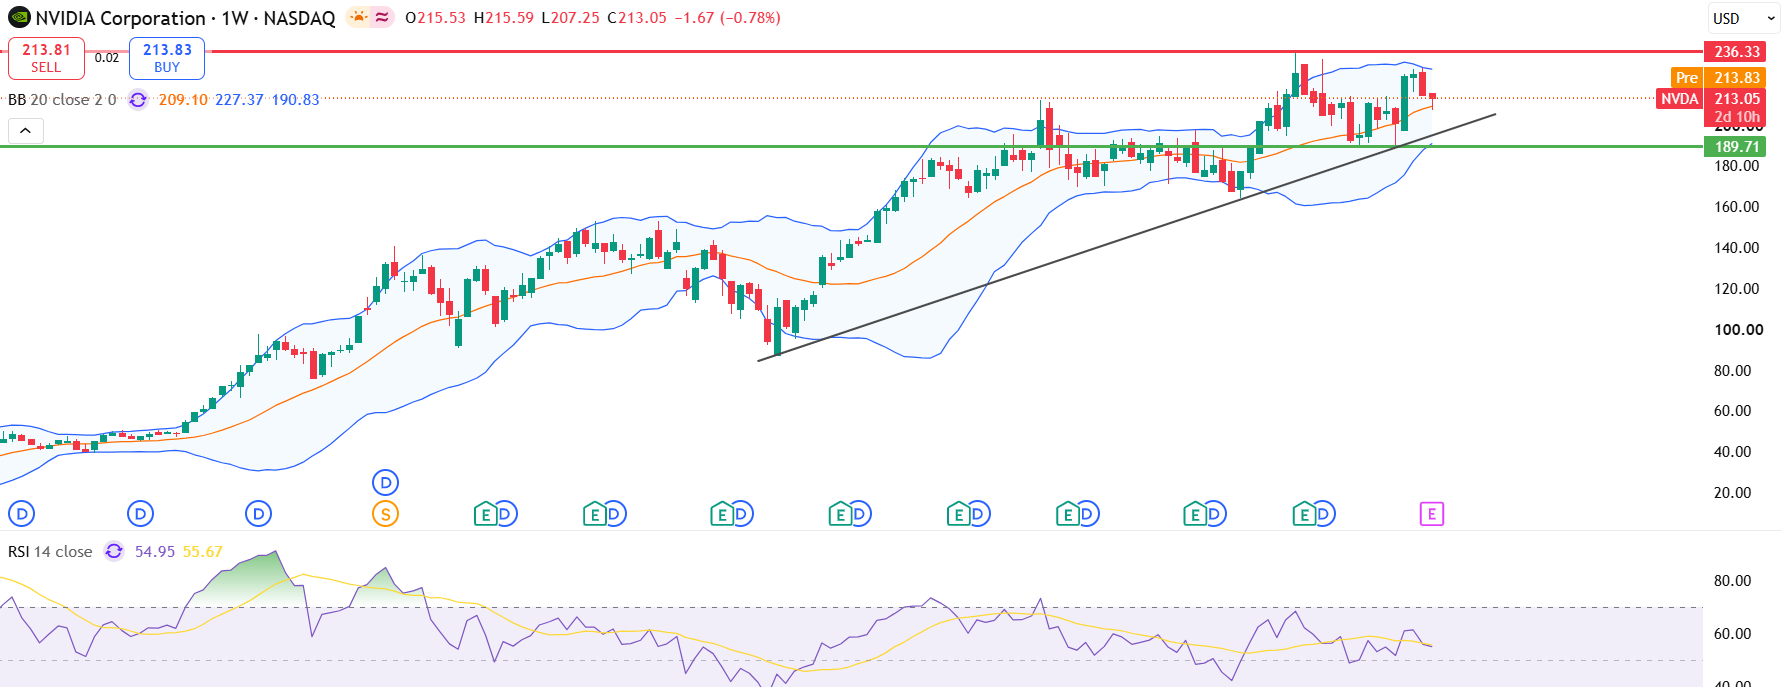Screen dimensions: 1781x687
Task: Click the close price C213.05
Action: (637, 18)
